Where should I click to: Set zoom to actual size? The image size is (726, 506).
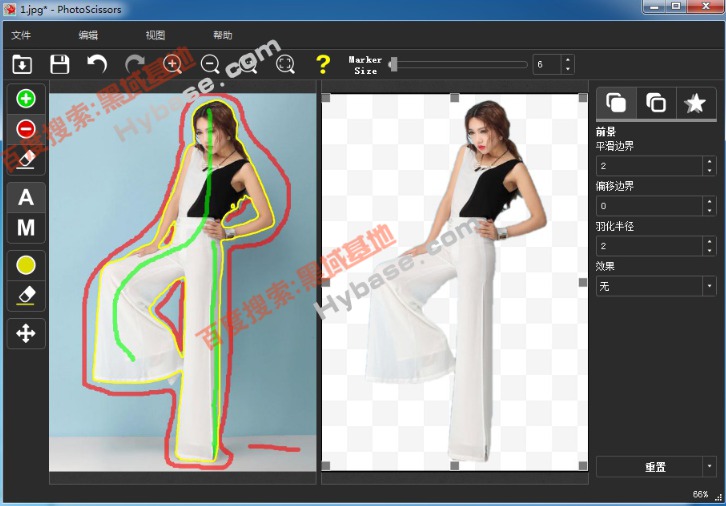point(248,64)
